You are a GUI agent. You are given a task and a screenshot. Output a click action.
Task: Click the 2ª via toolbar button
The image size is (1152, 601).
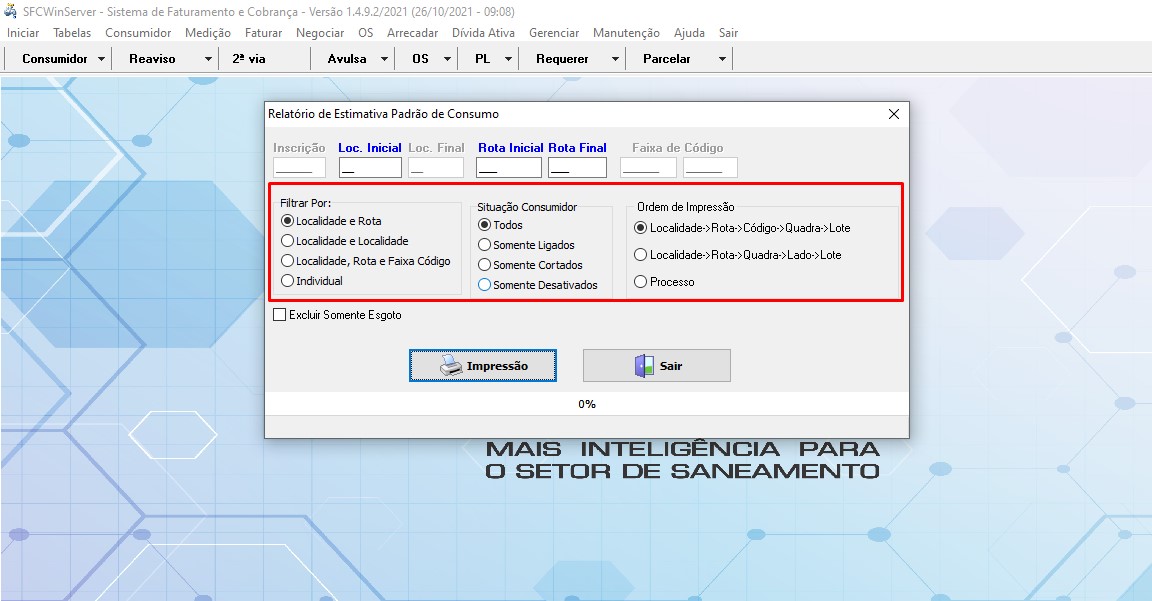249,59
